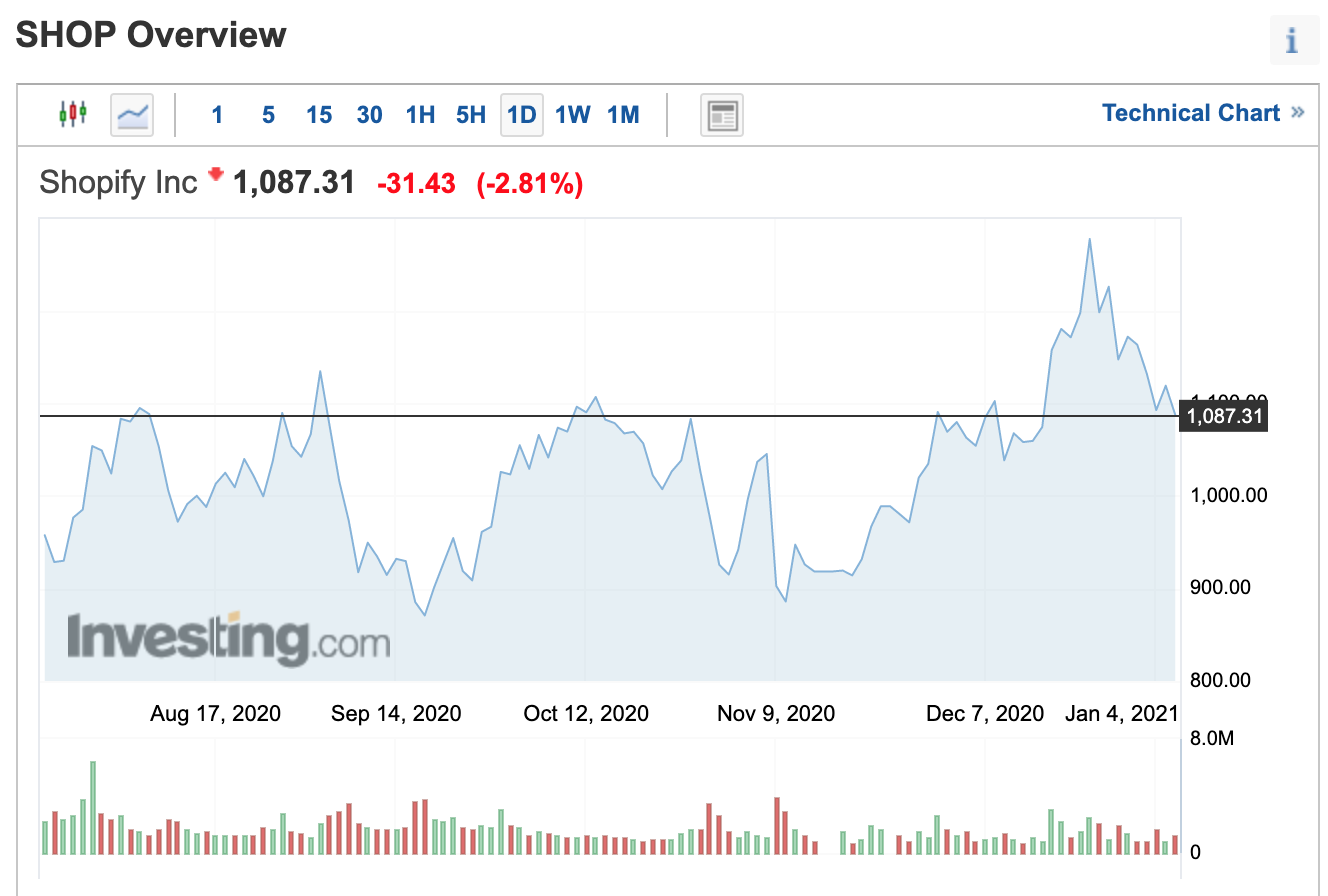Click the red down arrow beside Shopify Inc
Screen dimensions: 1328x896
[x=215, y=174]
